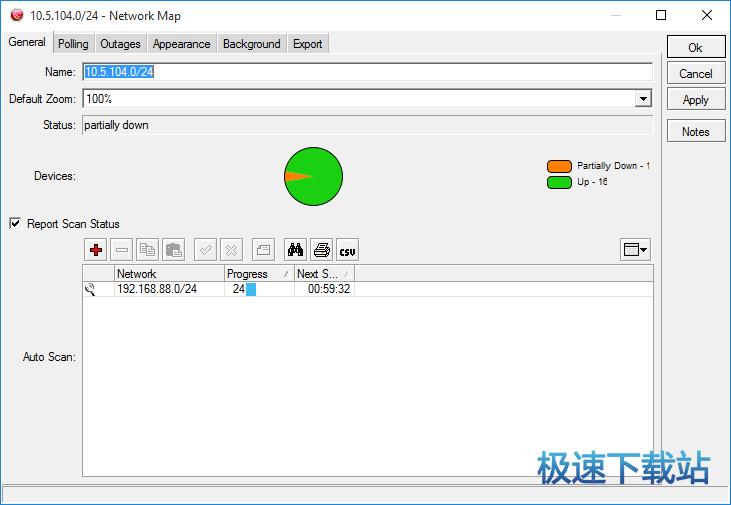This screenshot has height=505, width=731.
Task: Click the Copy toolbar icon
Action: tap(148, 250)
